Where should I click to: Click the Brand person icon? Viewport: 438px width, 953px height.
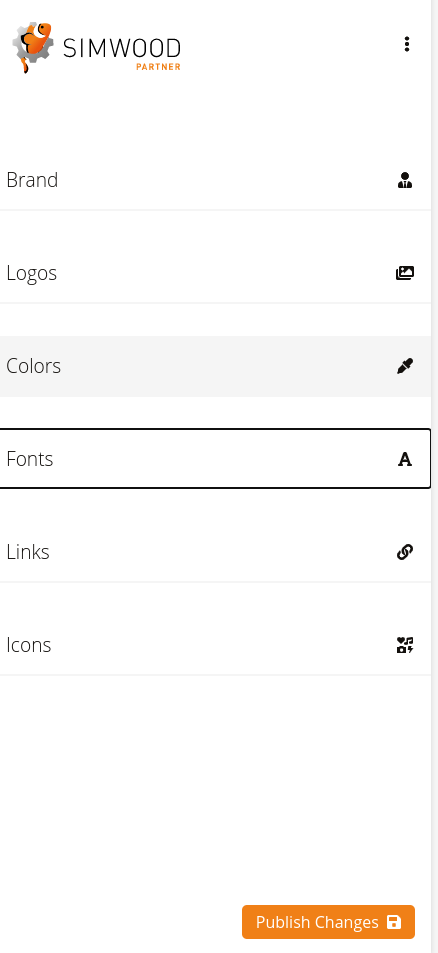pyautogui.click(x=405, y=181)
